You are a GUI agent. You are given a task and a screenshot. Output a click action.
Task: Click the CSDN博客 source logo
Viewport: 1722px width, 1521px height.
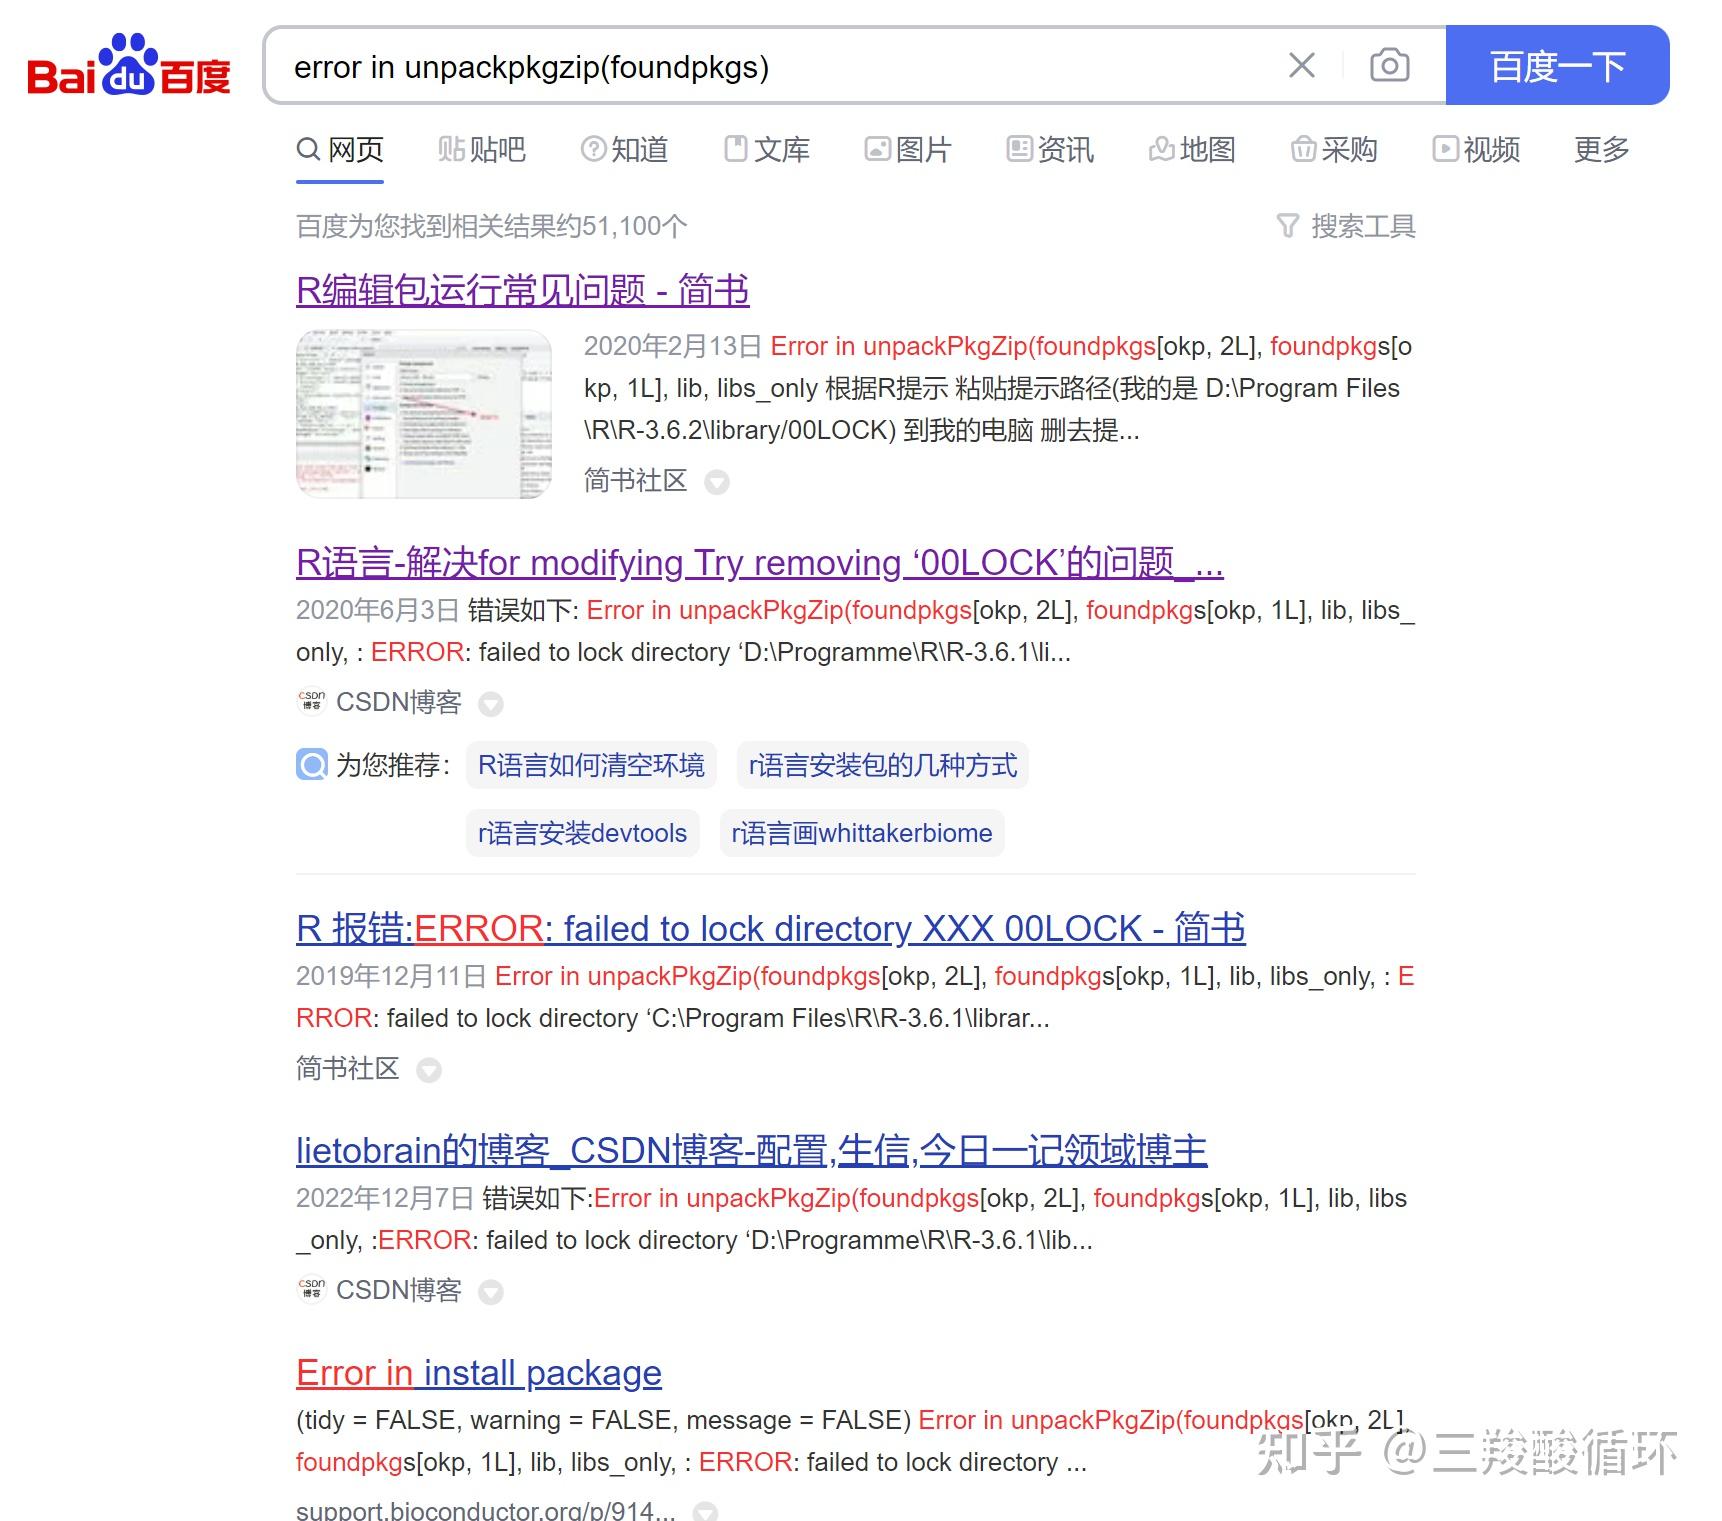point(311,702)
